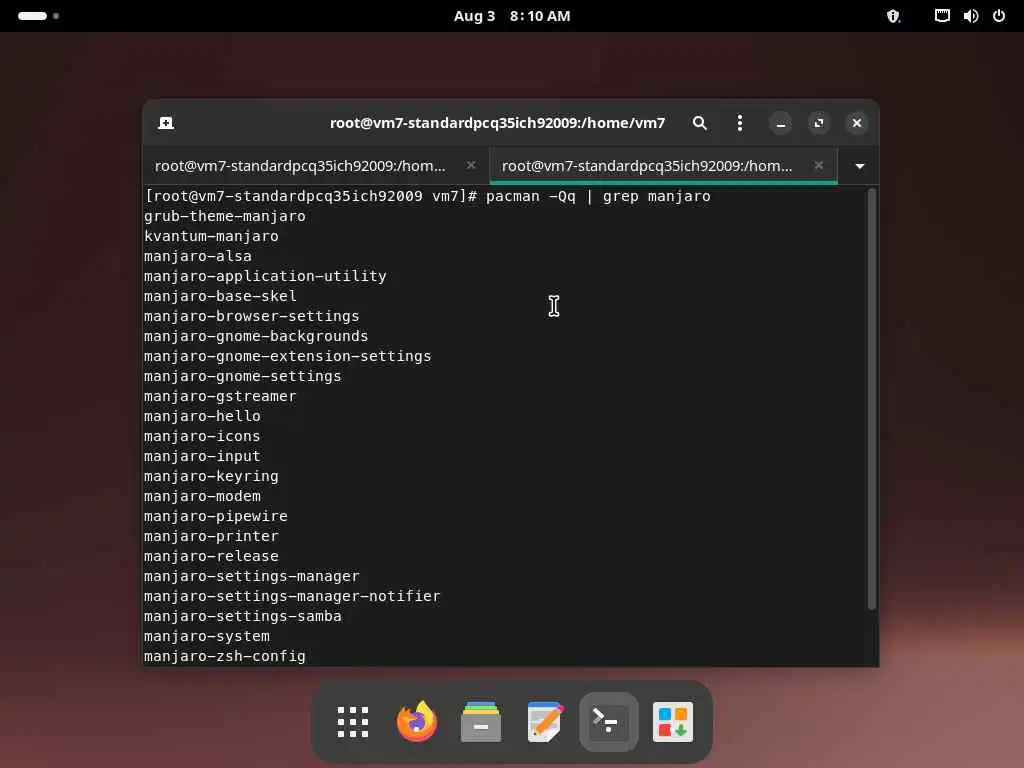This screenshot has height=768, width=1024.
Task: Click the 'manjaro-browser-settings' line
Action: click(251, 316)
